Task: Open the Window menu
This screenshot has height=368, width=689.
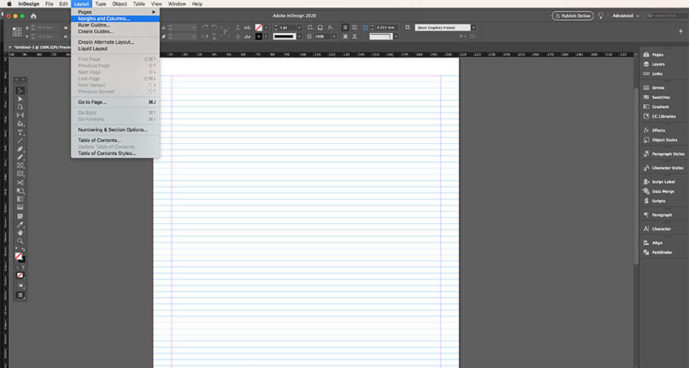Action: point(177,4)
